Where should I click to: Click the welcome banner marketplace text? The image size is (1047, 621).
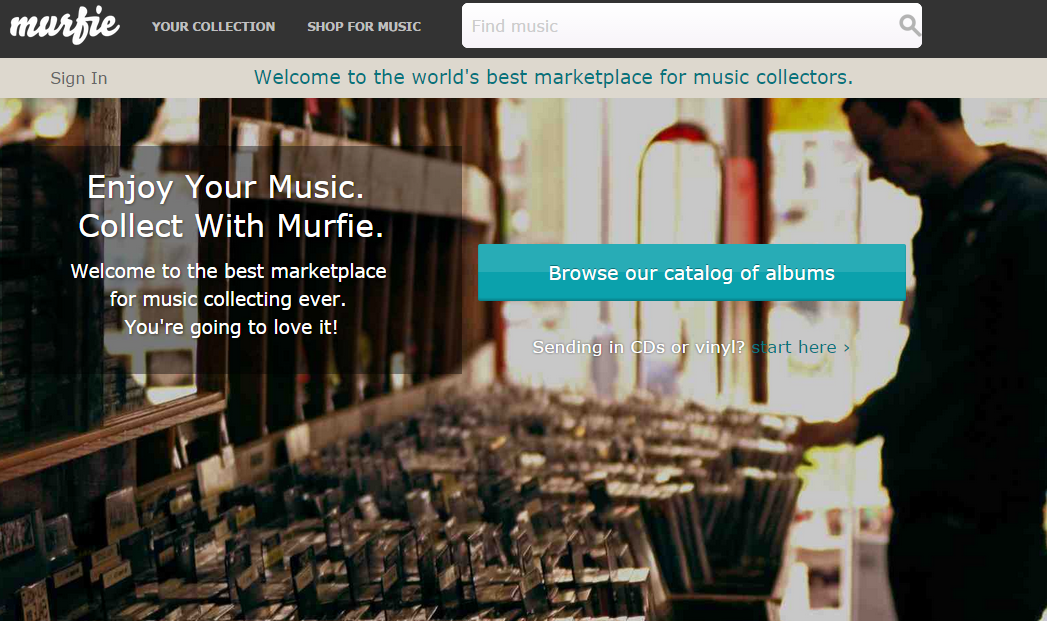(x=553, y=77)
